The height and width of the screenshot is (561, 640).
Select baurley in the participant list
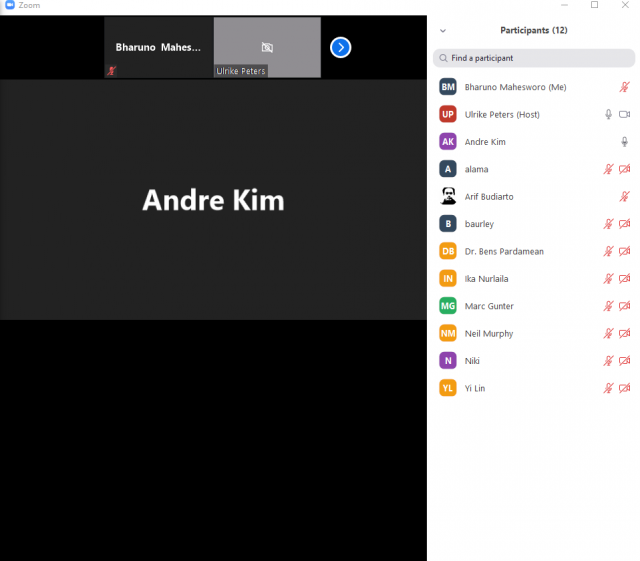479,224
